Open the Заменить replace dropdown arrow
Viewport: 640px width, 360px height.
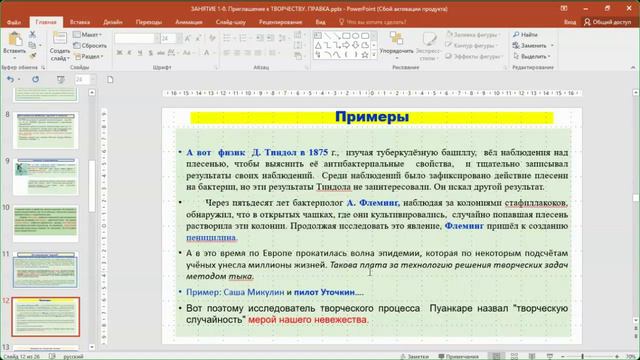552,45
